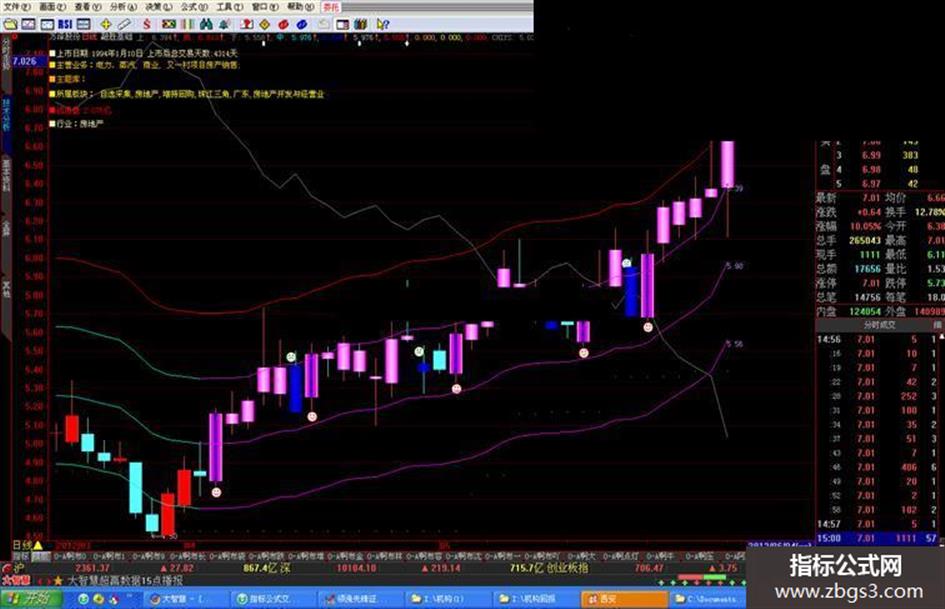Click the toolbar panel icon right of RSI
This screenshot has height=609, width=945.
coord(84,24)
